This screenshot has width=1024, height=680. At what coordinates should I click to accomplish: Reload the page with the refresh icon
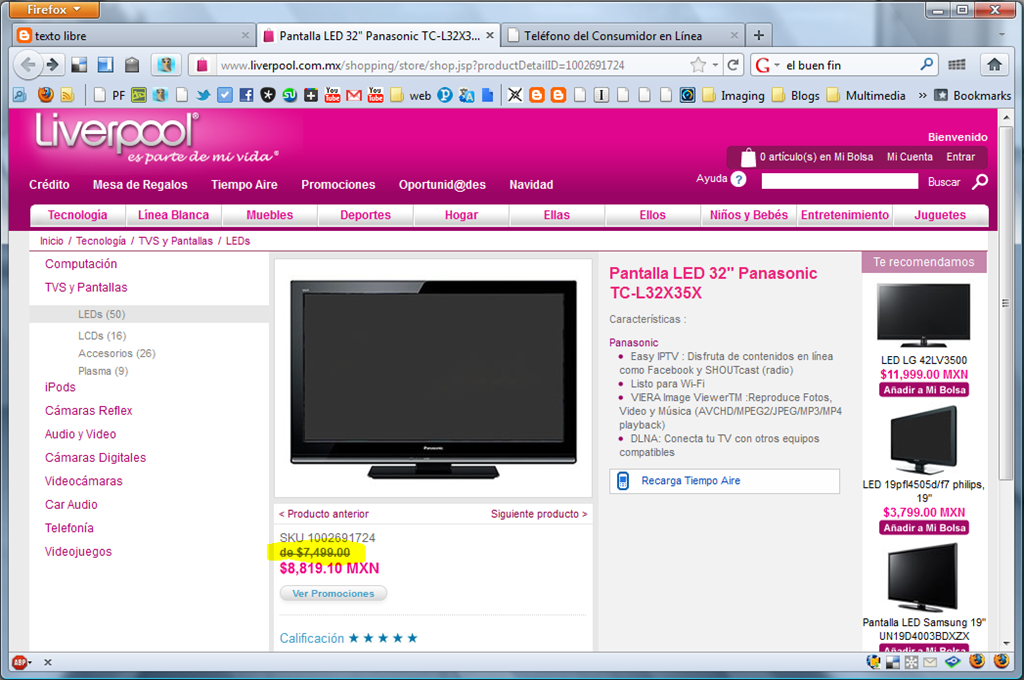[x=733, y=65]
